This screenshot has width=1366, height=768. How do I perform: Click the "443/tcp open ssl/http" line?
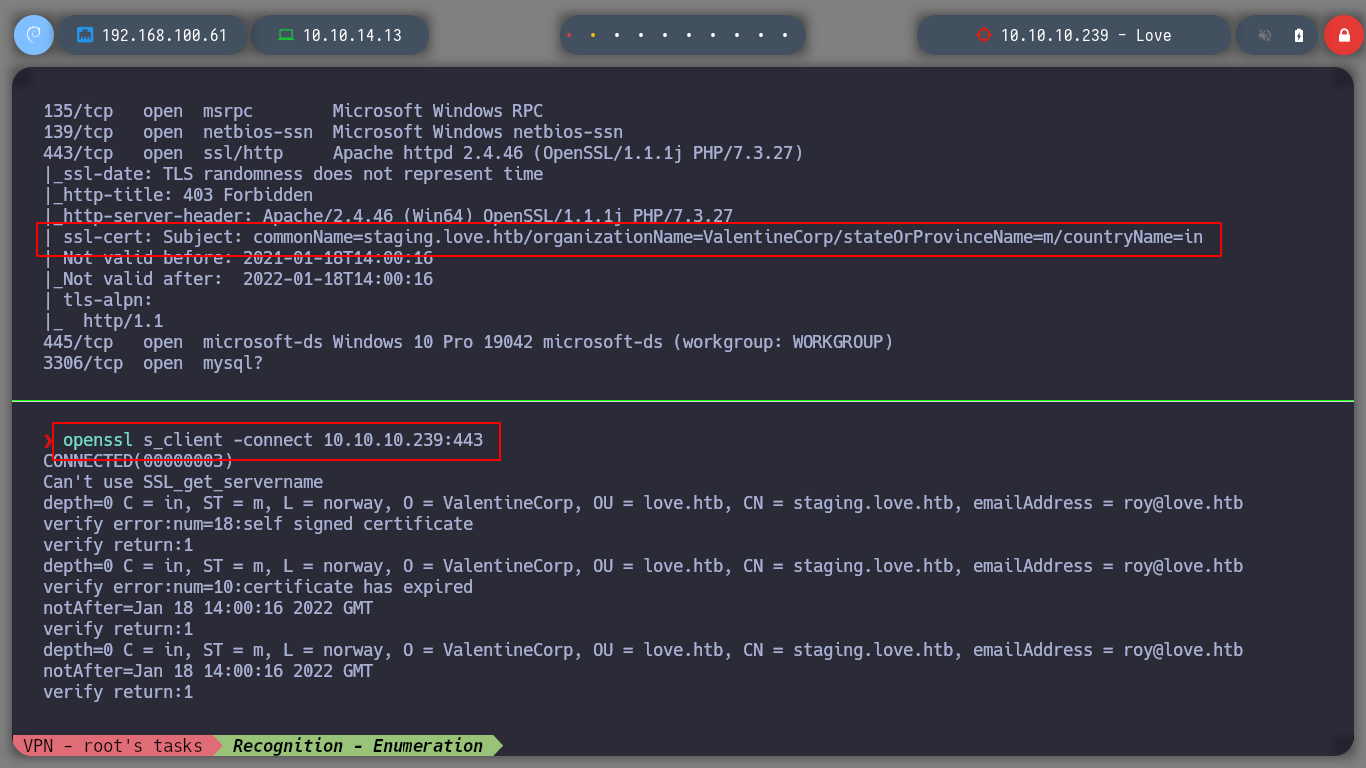click(423, 153)
